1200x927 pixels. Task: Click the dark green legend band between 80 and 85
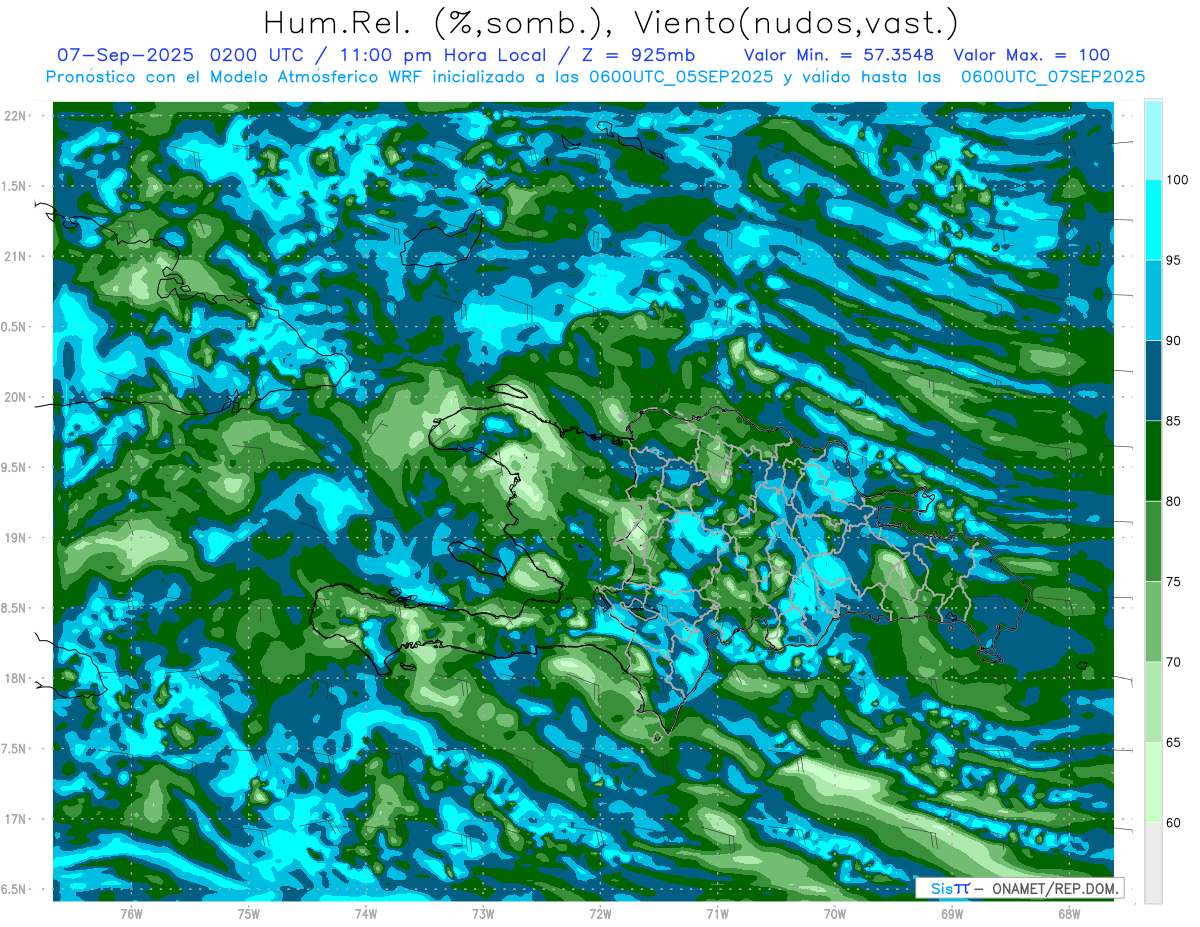[x=1153, y=461]
